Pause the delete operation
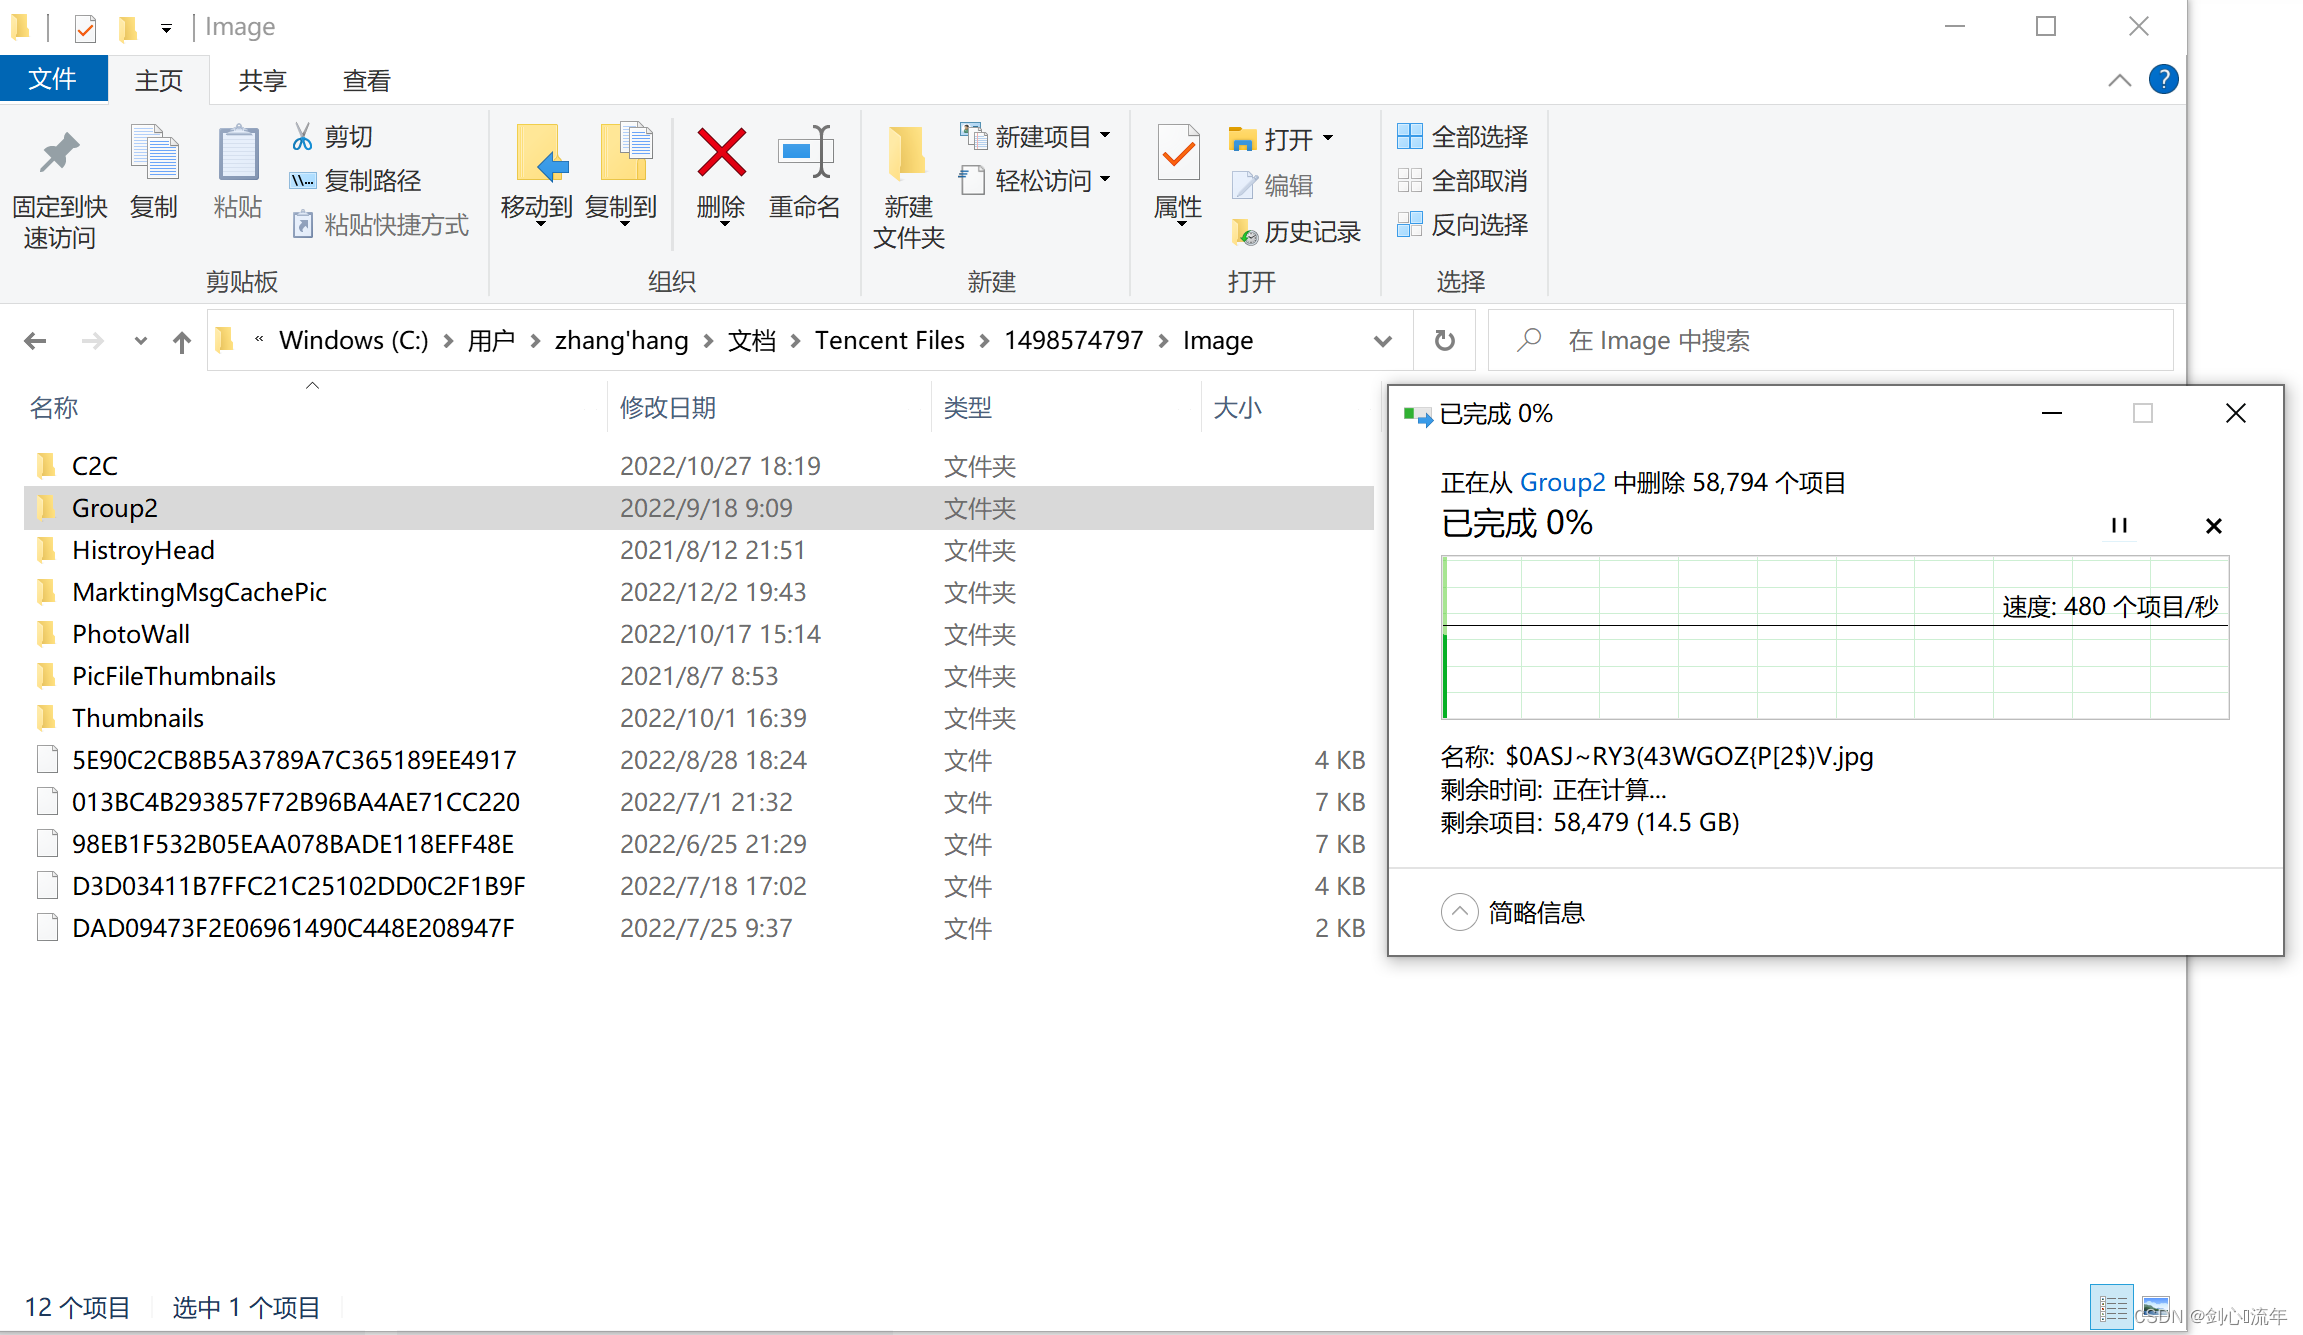The image size is (2303, 1335). [x=2119, y=525]
